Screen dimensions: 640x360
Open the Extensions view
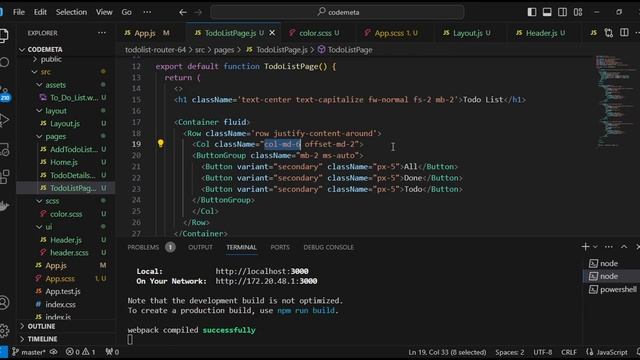click(4, 176)
